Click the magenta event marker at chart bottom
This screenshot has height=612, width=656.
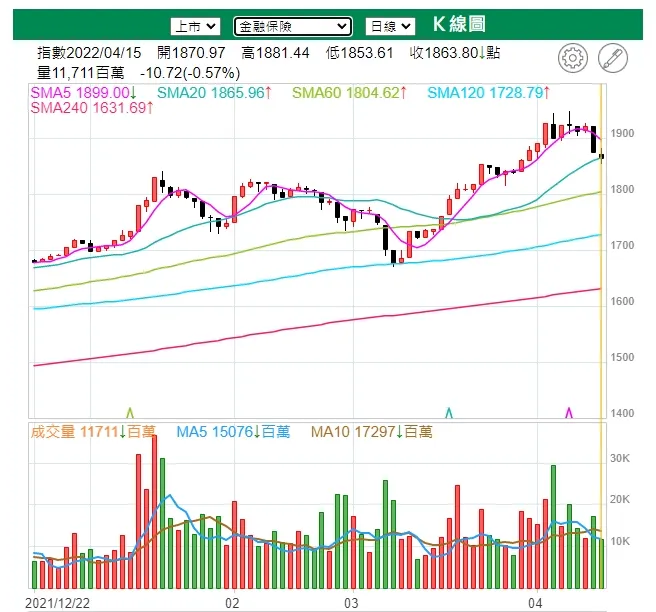pyautogui.click(x=569, y=413)
